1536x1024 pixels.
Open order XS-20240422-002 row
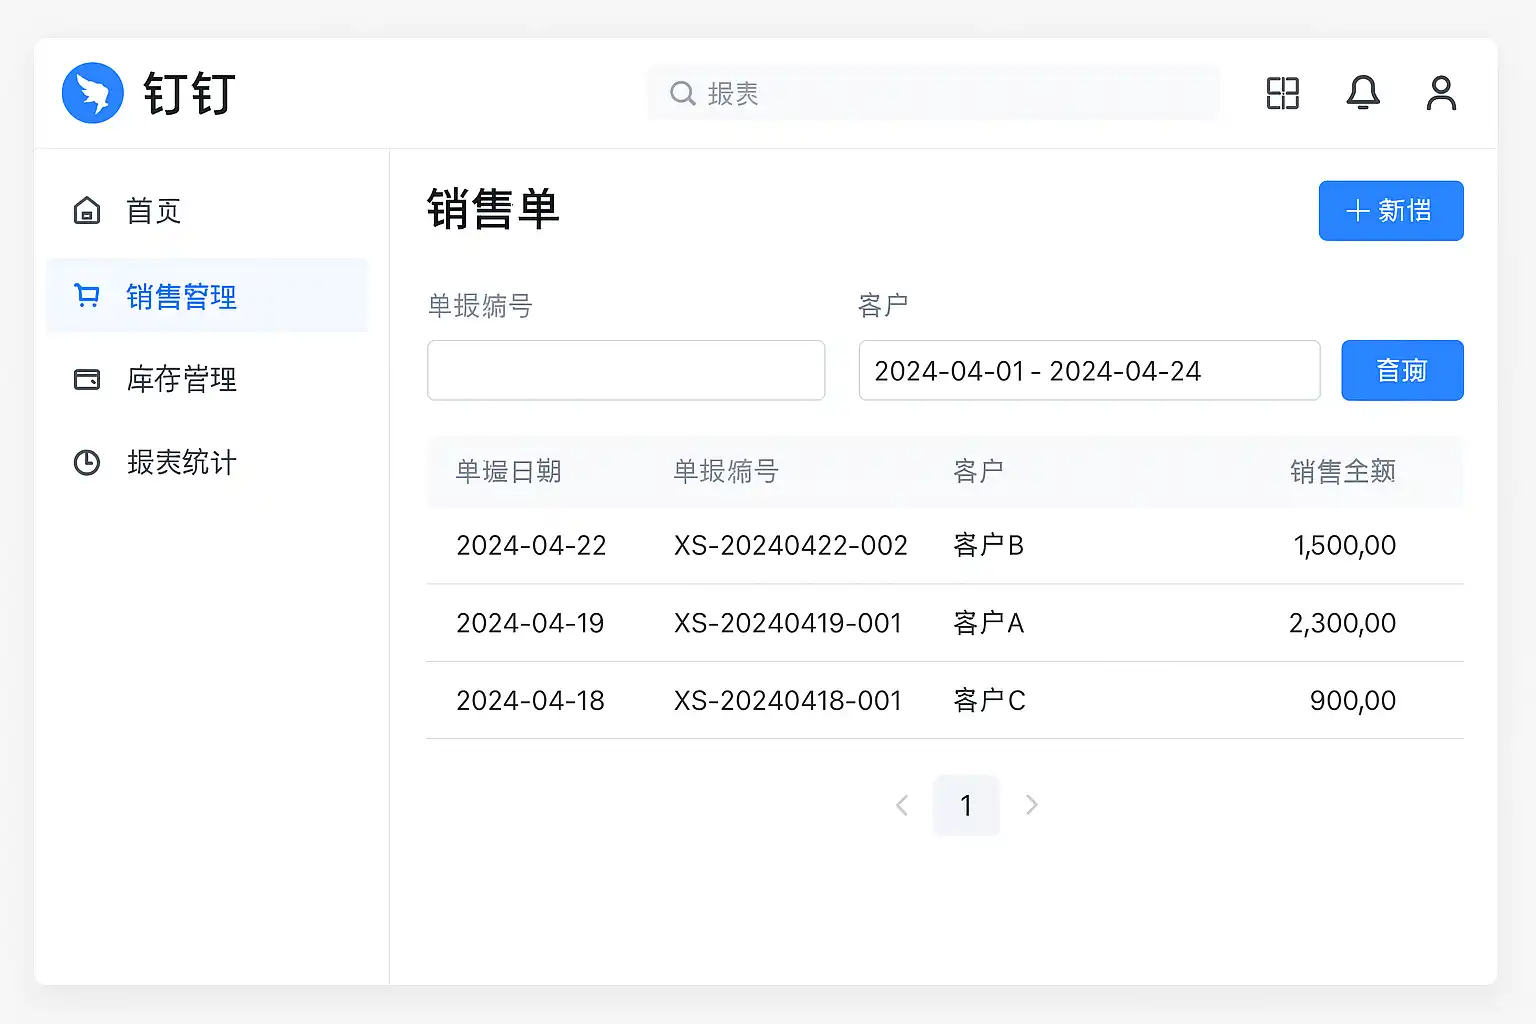(790, 546)
